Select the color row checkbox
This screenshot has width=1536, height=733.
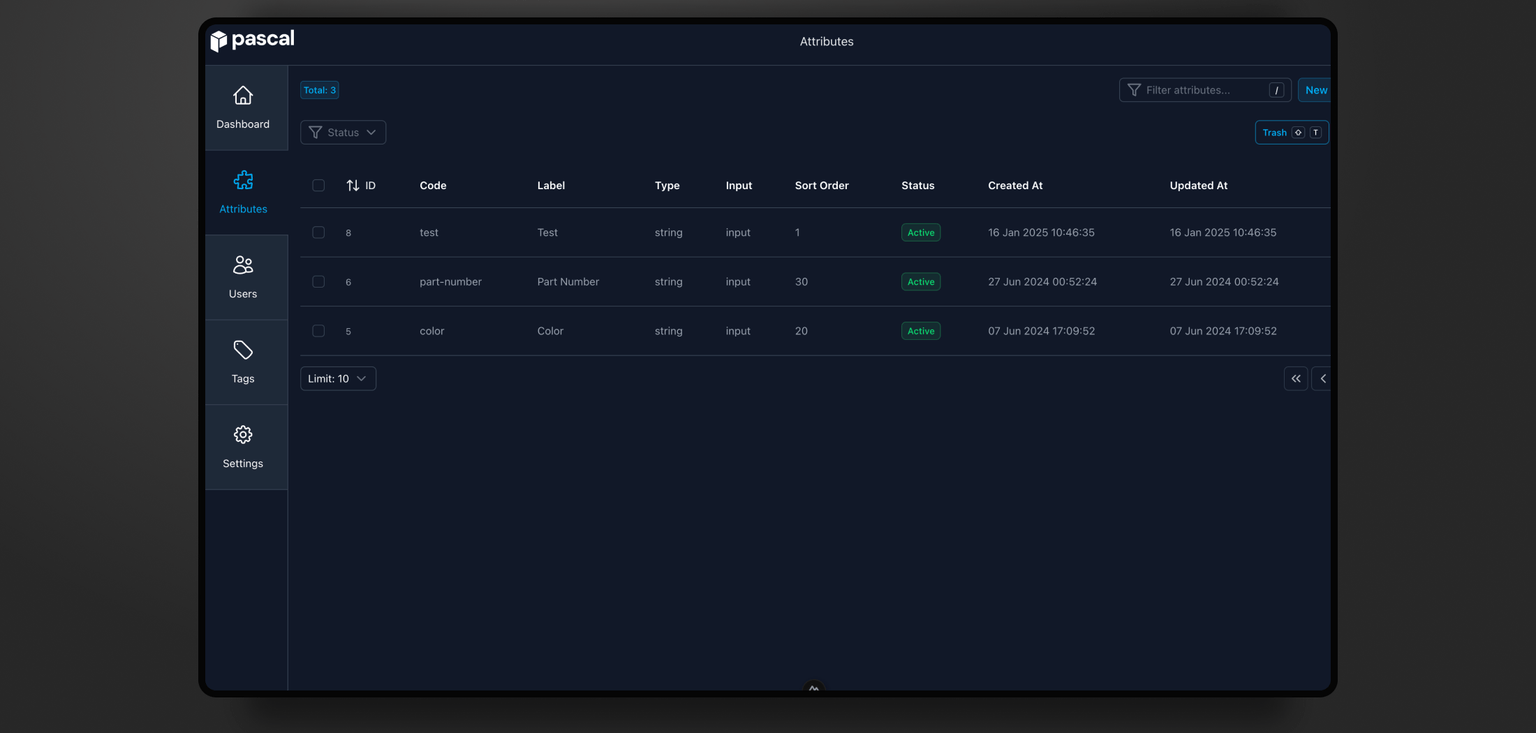(318, 331)
